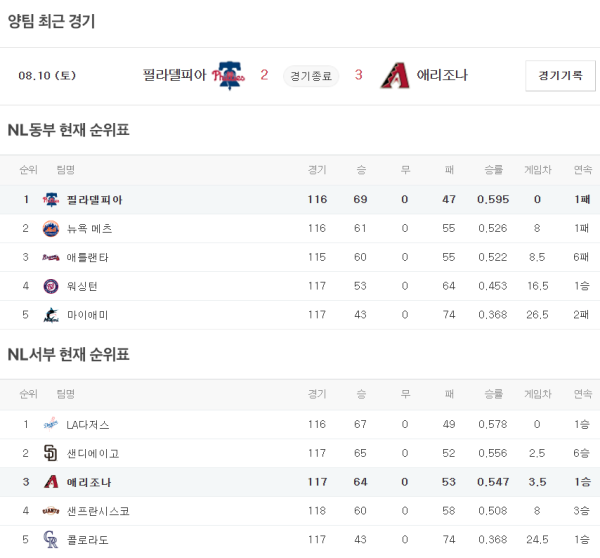Click the San Francisco Giants team logo
Screen dimensions: 600x558
[x=51, y=511]
